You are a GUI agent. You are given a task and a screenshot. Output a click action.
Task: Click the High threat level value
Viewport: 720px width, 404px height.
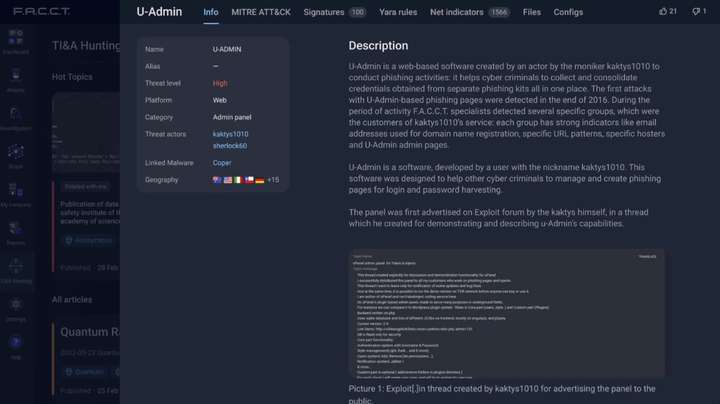coord(220,83)
